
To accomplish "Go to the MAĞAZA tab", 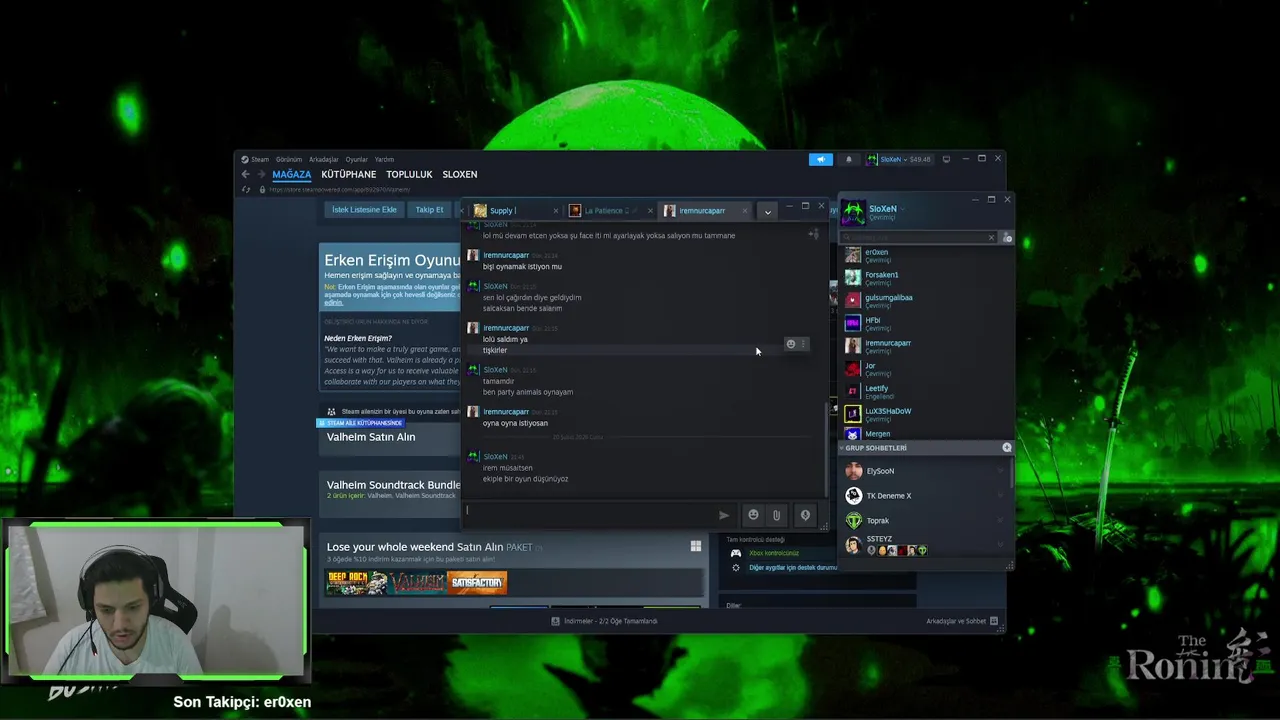I will [292, 174].
